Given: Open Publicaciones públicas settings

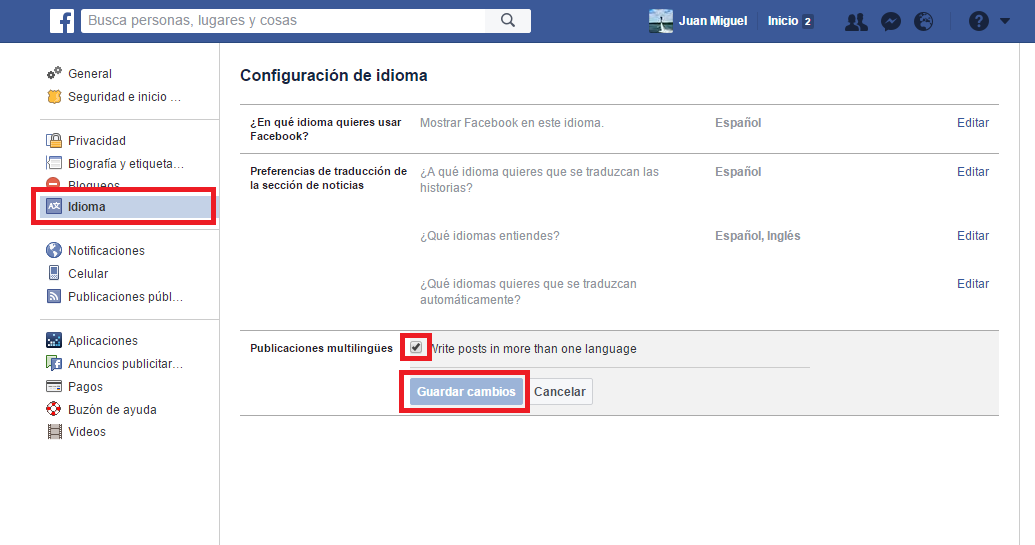Looking at the screenshot, I should click(x=125, y=297).
